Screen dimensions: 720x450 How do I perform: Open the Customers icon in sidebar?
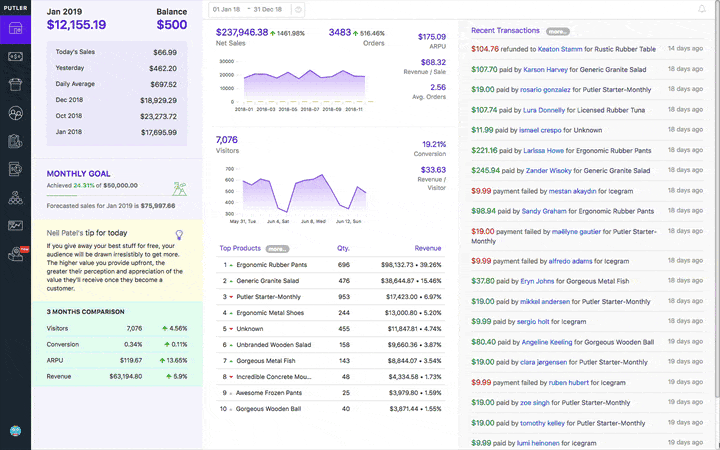(15, 114)
